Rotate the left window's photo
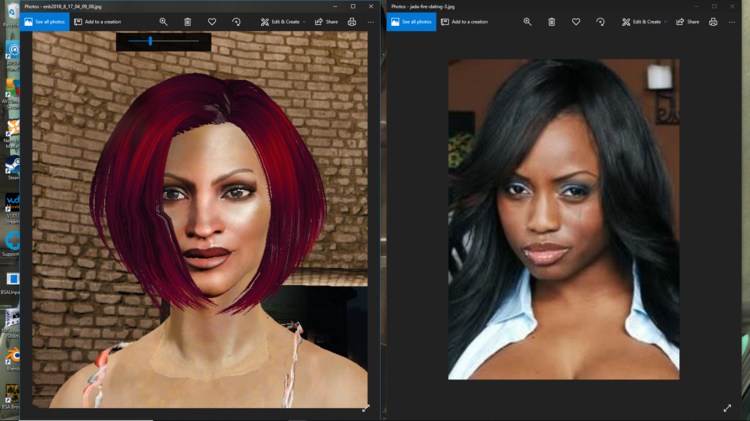This screenshot has height=421, width=750. 236,22
